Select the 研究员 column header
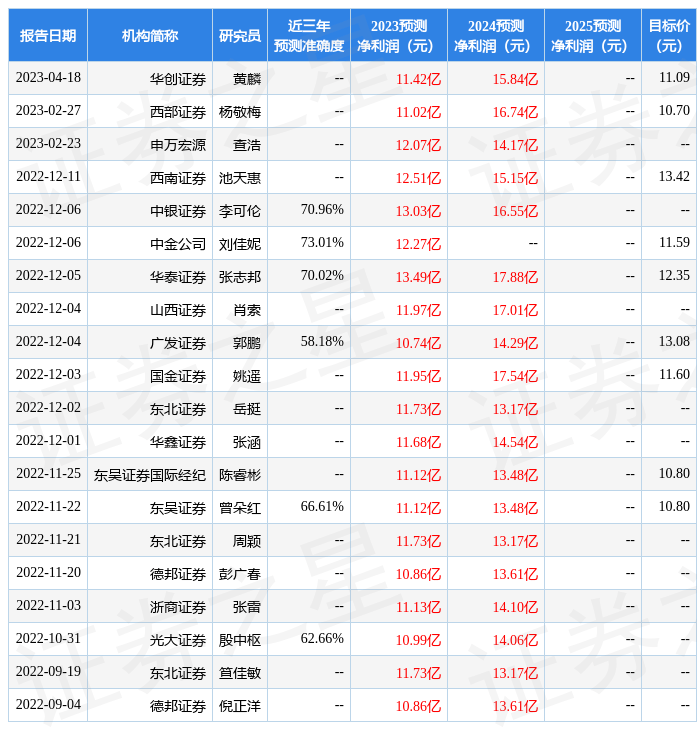 240,36
